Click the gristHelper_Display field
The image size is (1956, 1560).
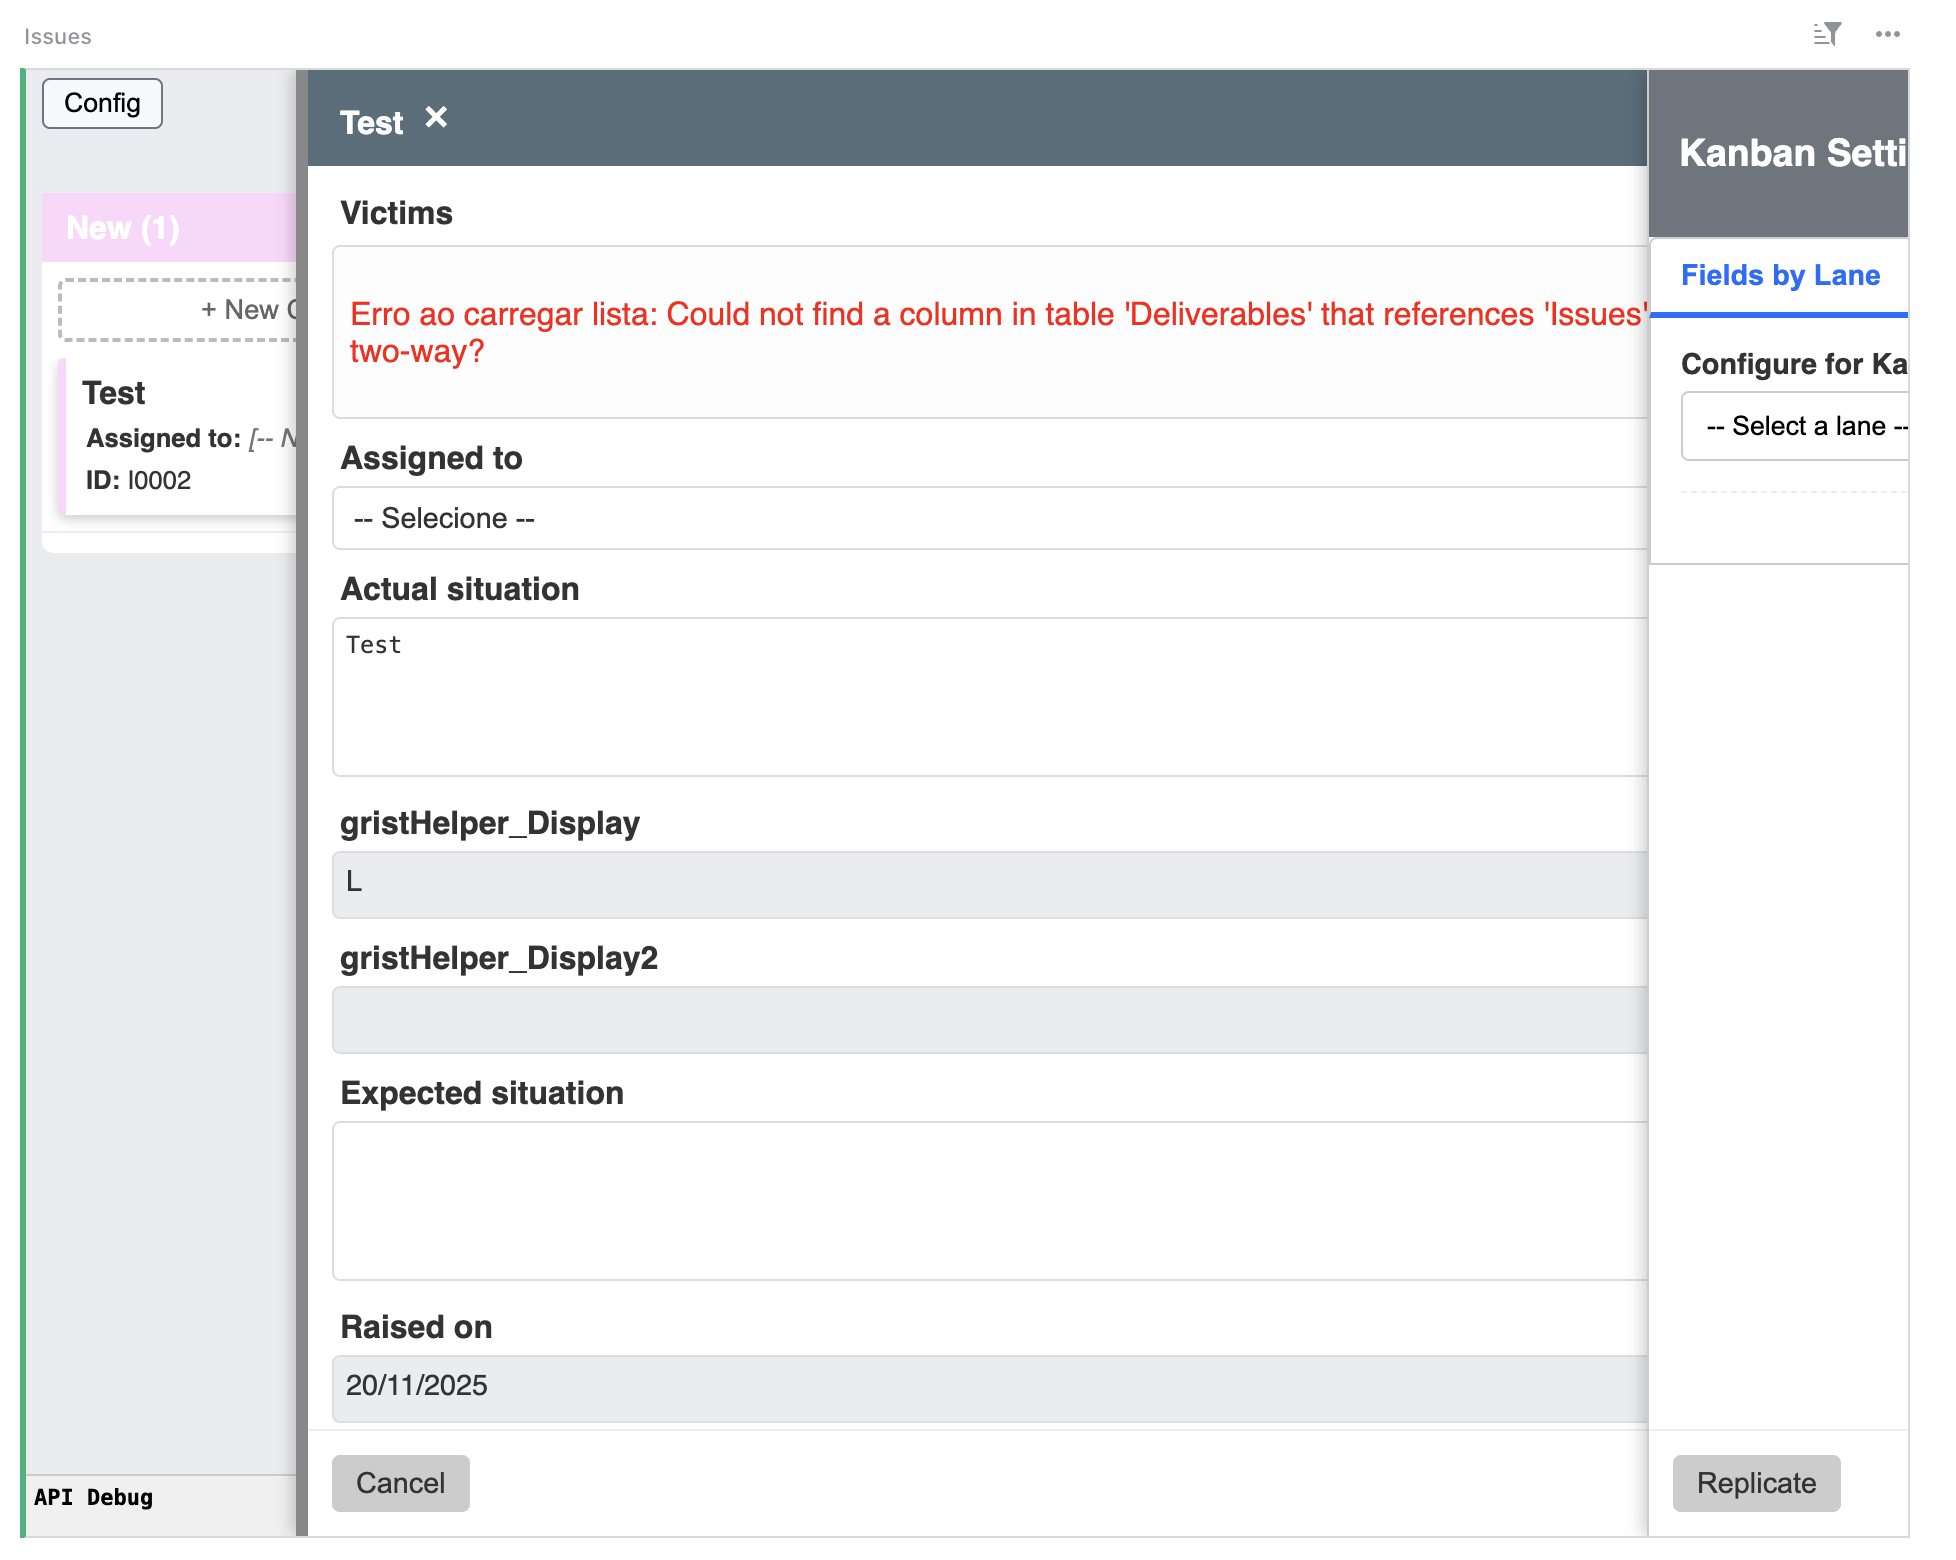coord(988,884)
